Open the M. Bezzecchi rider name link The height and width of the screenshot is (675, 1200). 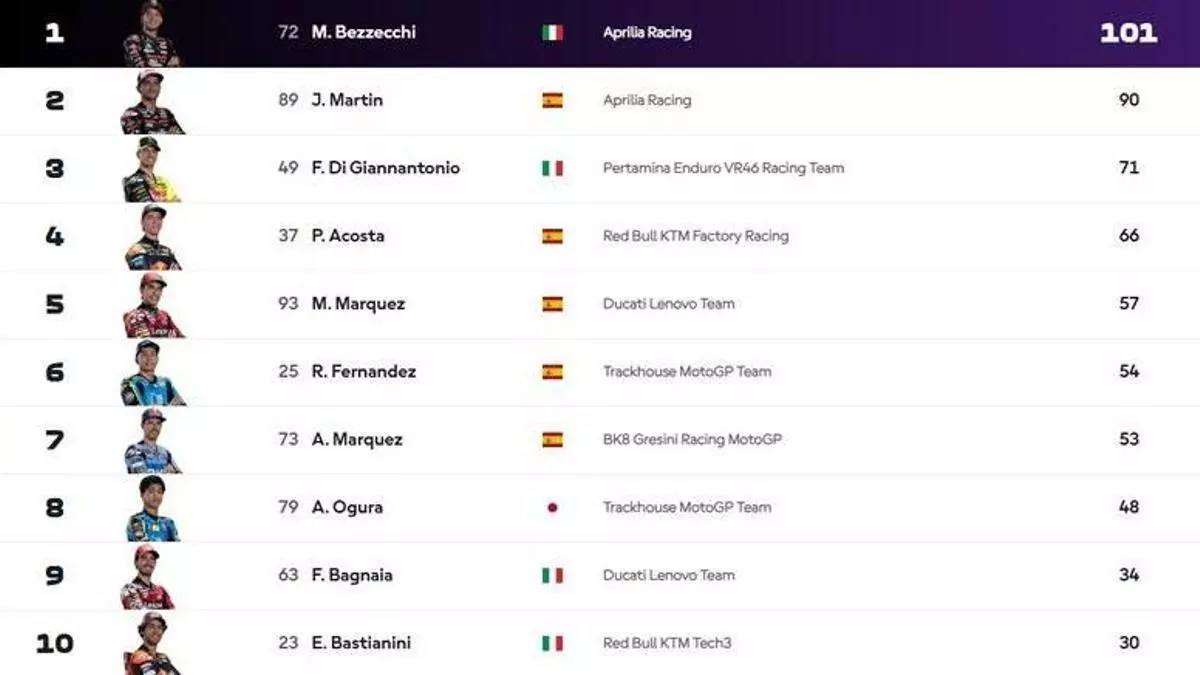[363, 32]
